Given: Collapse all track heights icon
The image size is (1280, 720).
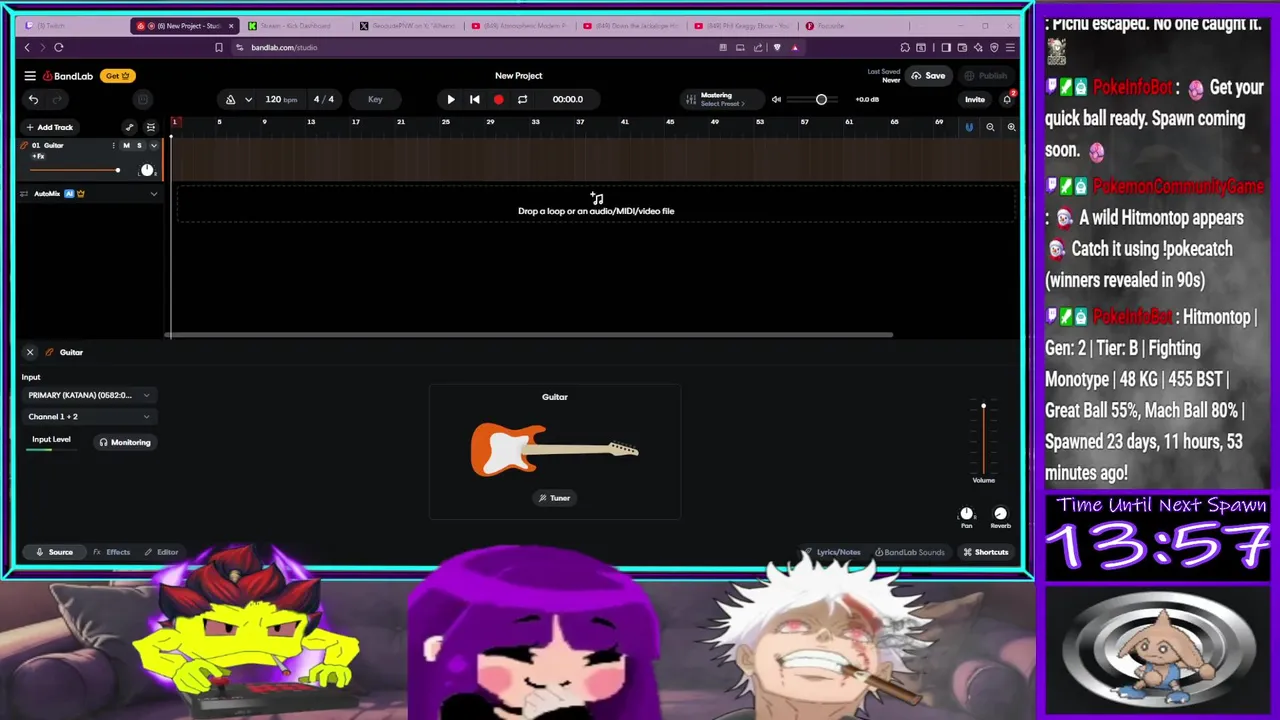Looking at the screenshot, I should tap(151, 127).
